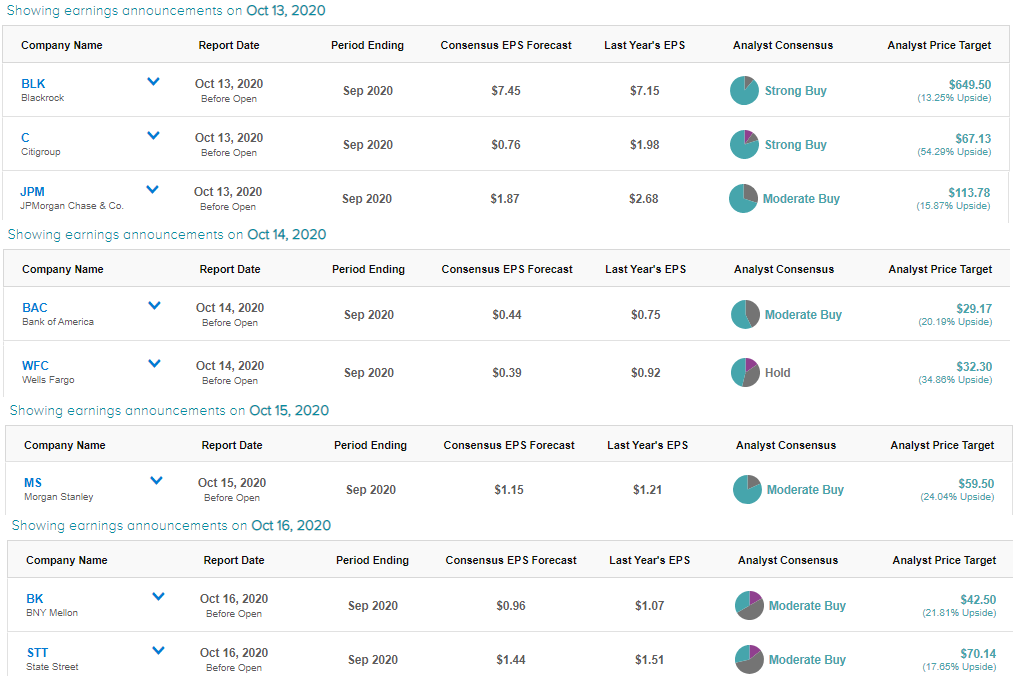Image resolution: width=1013 pixels, height=676 pixels.
Task: Select the $2.68 last year's EPS for JPMorgan
Action: (x=643, y=198)
